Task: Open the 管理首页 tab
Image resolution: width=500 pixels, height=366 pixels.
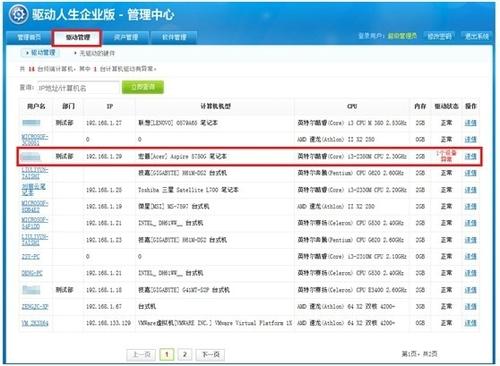Action: pos(29,37)
